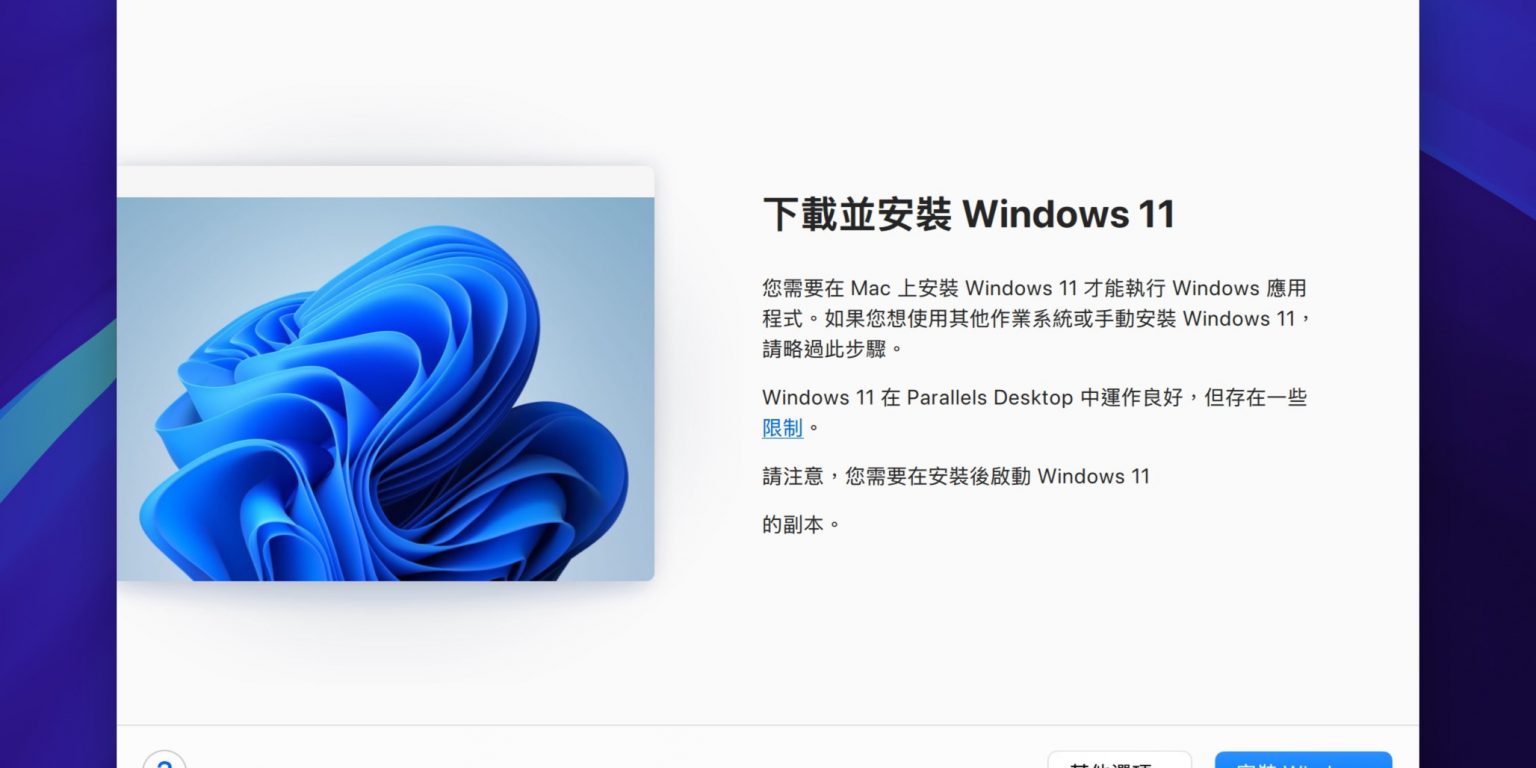Click the 請略過此步驟 sentence
1536x768 pixels.
(833, 349)
